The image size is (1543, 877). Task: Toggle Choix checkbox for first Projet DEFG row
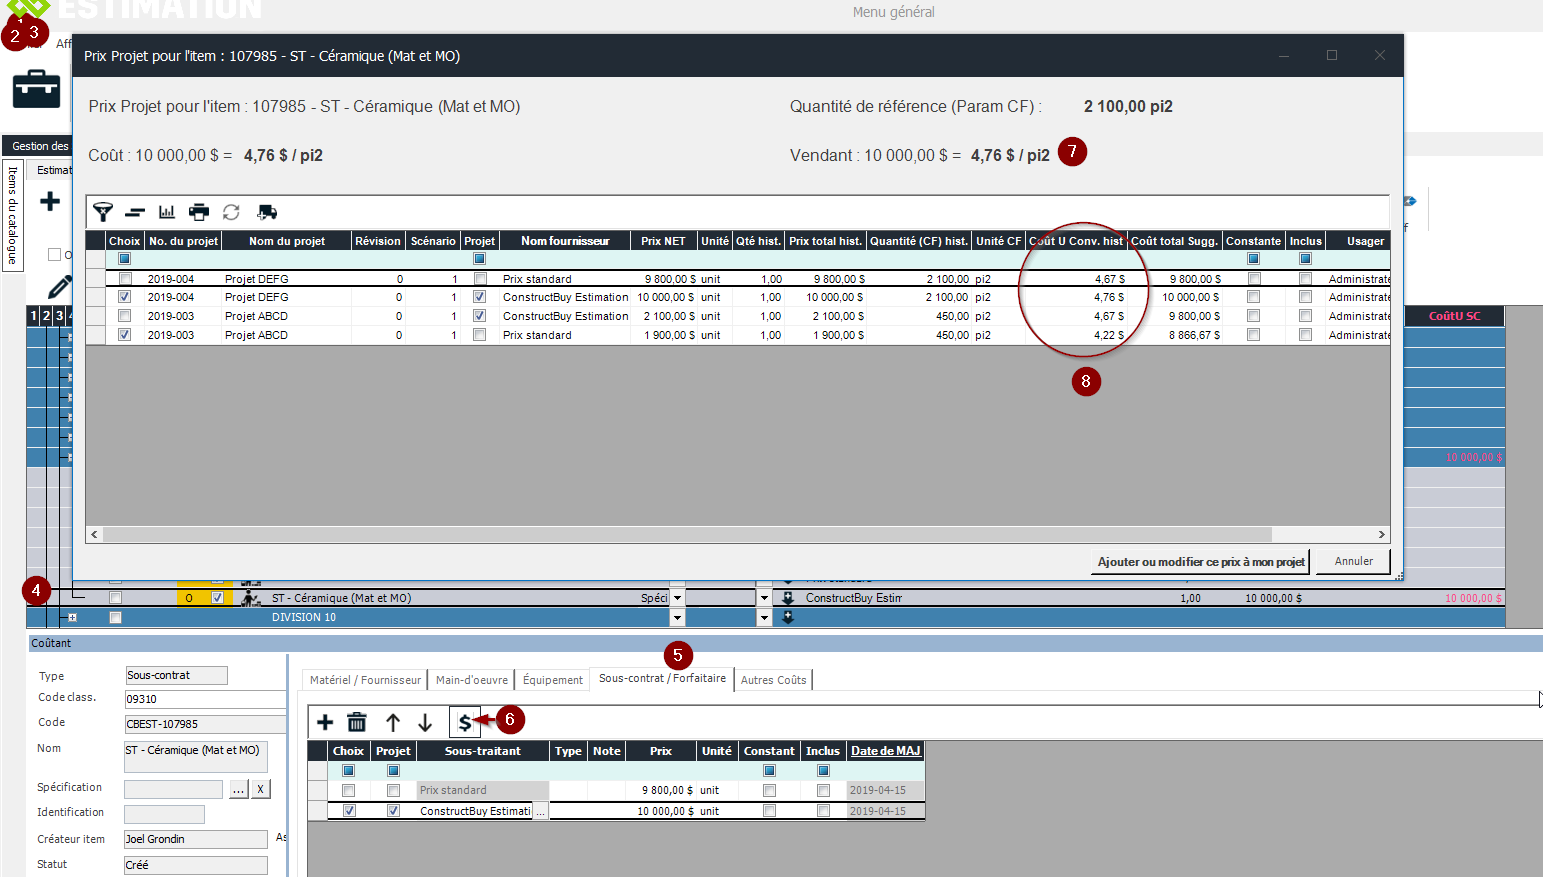point(125,279)
